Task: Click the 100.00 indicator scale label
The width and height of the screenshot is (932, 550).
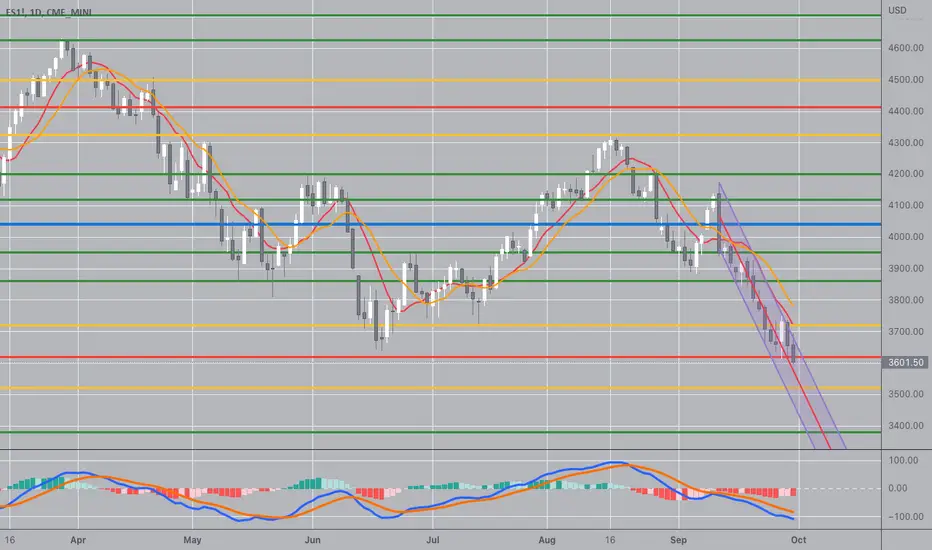Action: point(903,460)
